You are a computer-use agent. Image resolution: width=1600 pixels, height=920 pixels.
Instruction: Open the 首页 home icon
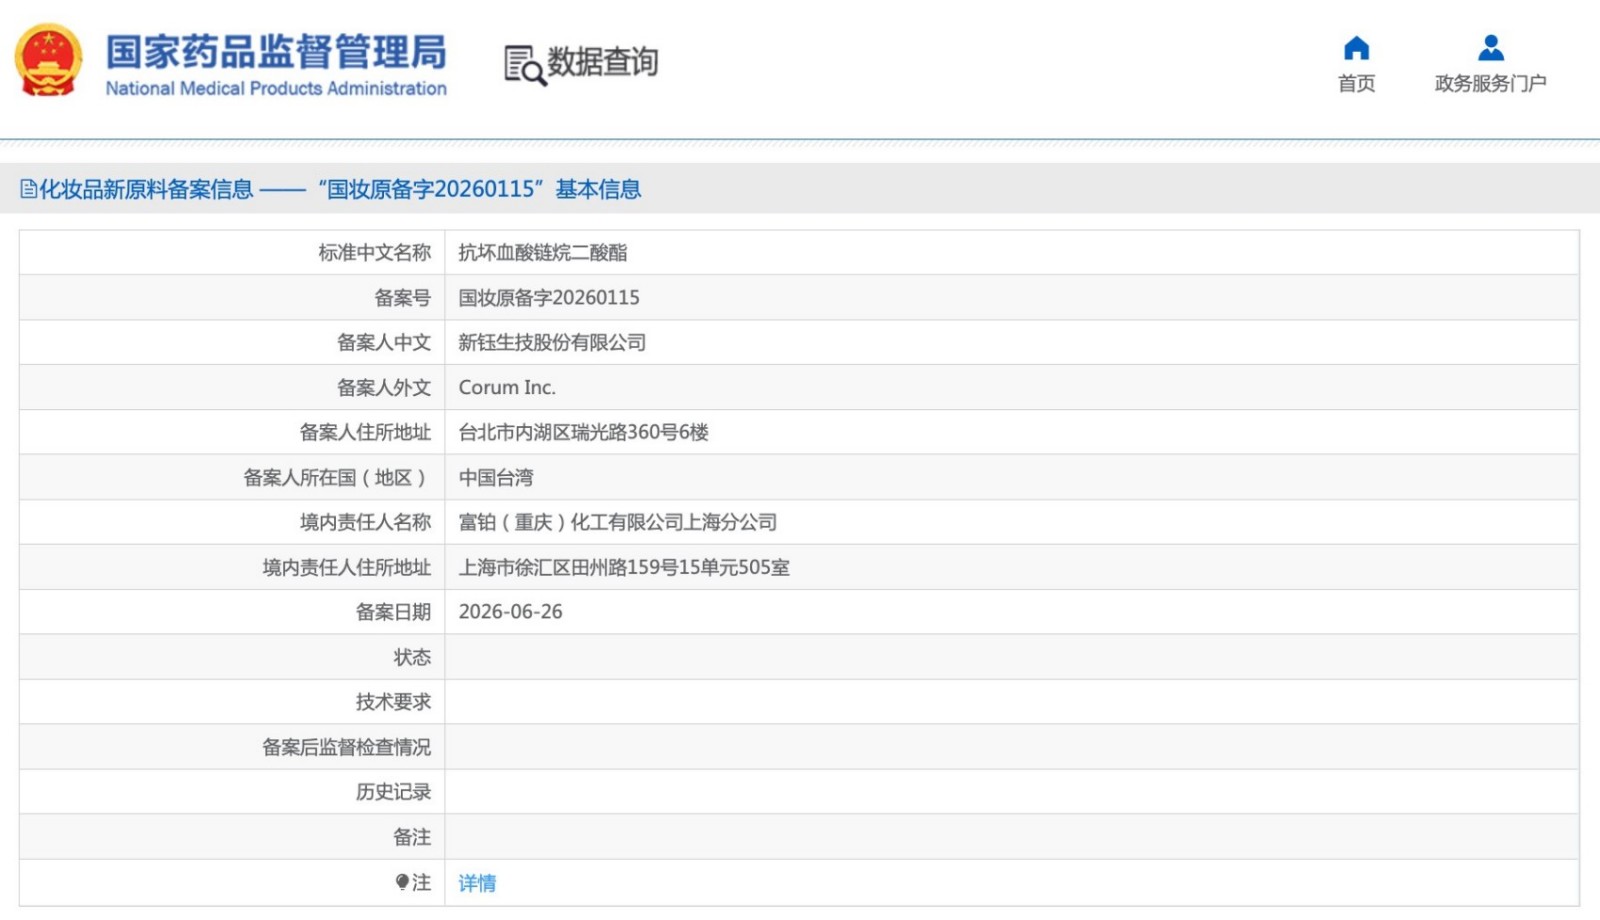coord(1356,48)
